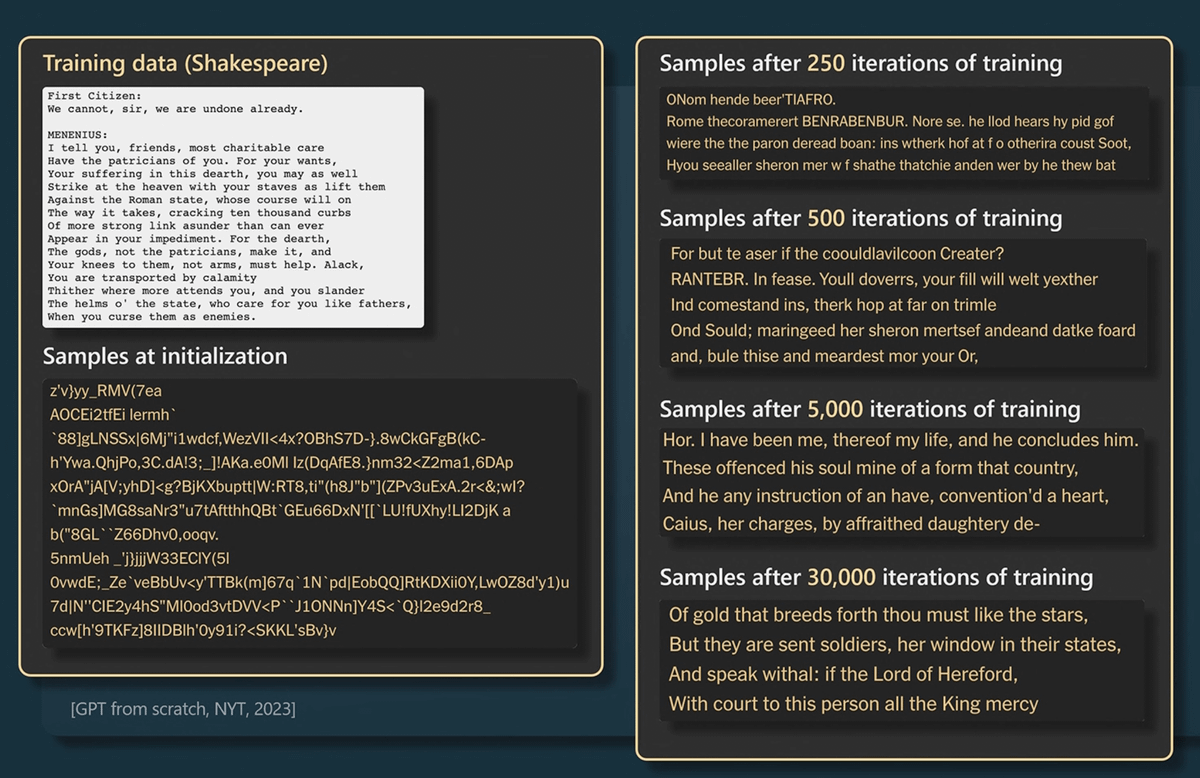Click the "GPT from scratch, NYT, 2023" citation
The image size is (1200, 778).
click(183, 709)
